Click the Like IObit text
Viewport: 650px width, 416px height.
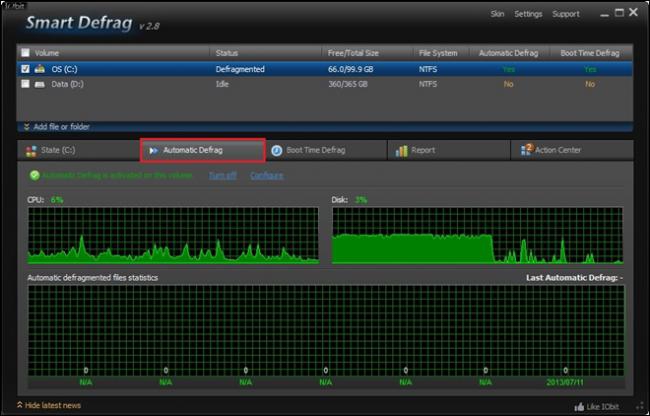(603, 407)
